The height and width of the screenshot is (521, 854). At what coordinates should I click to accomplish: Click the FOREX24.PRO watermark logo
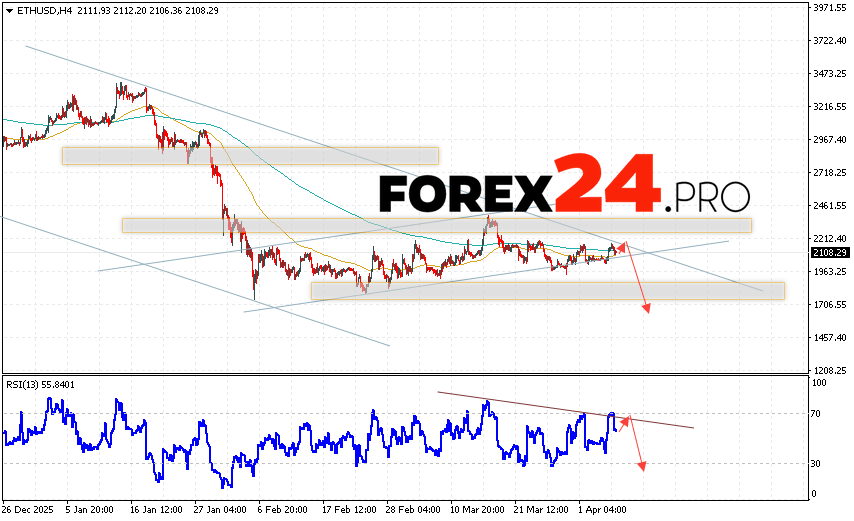[564, 186]
